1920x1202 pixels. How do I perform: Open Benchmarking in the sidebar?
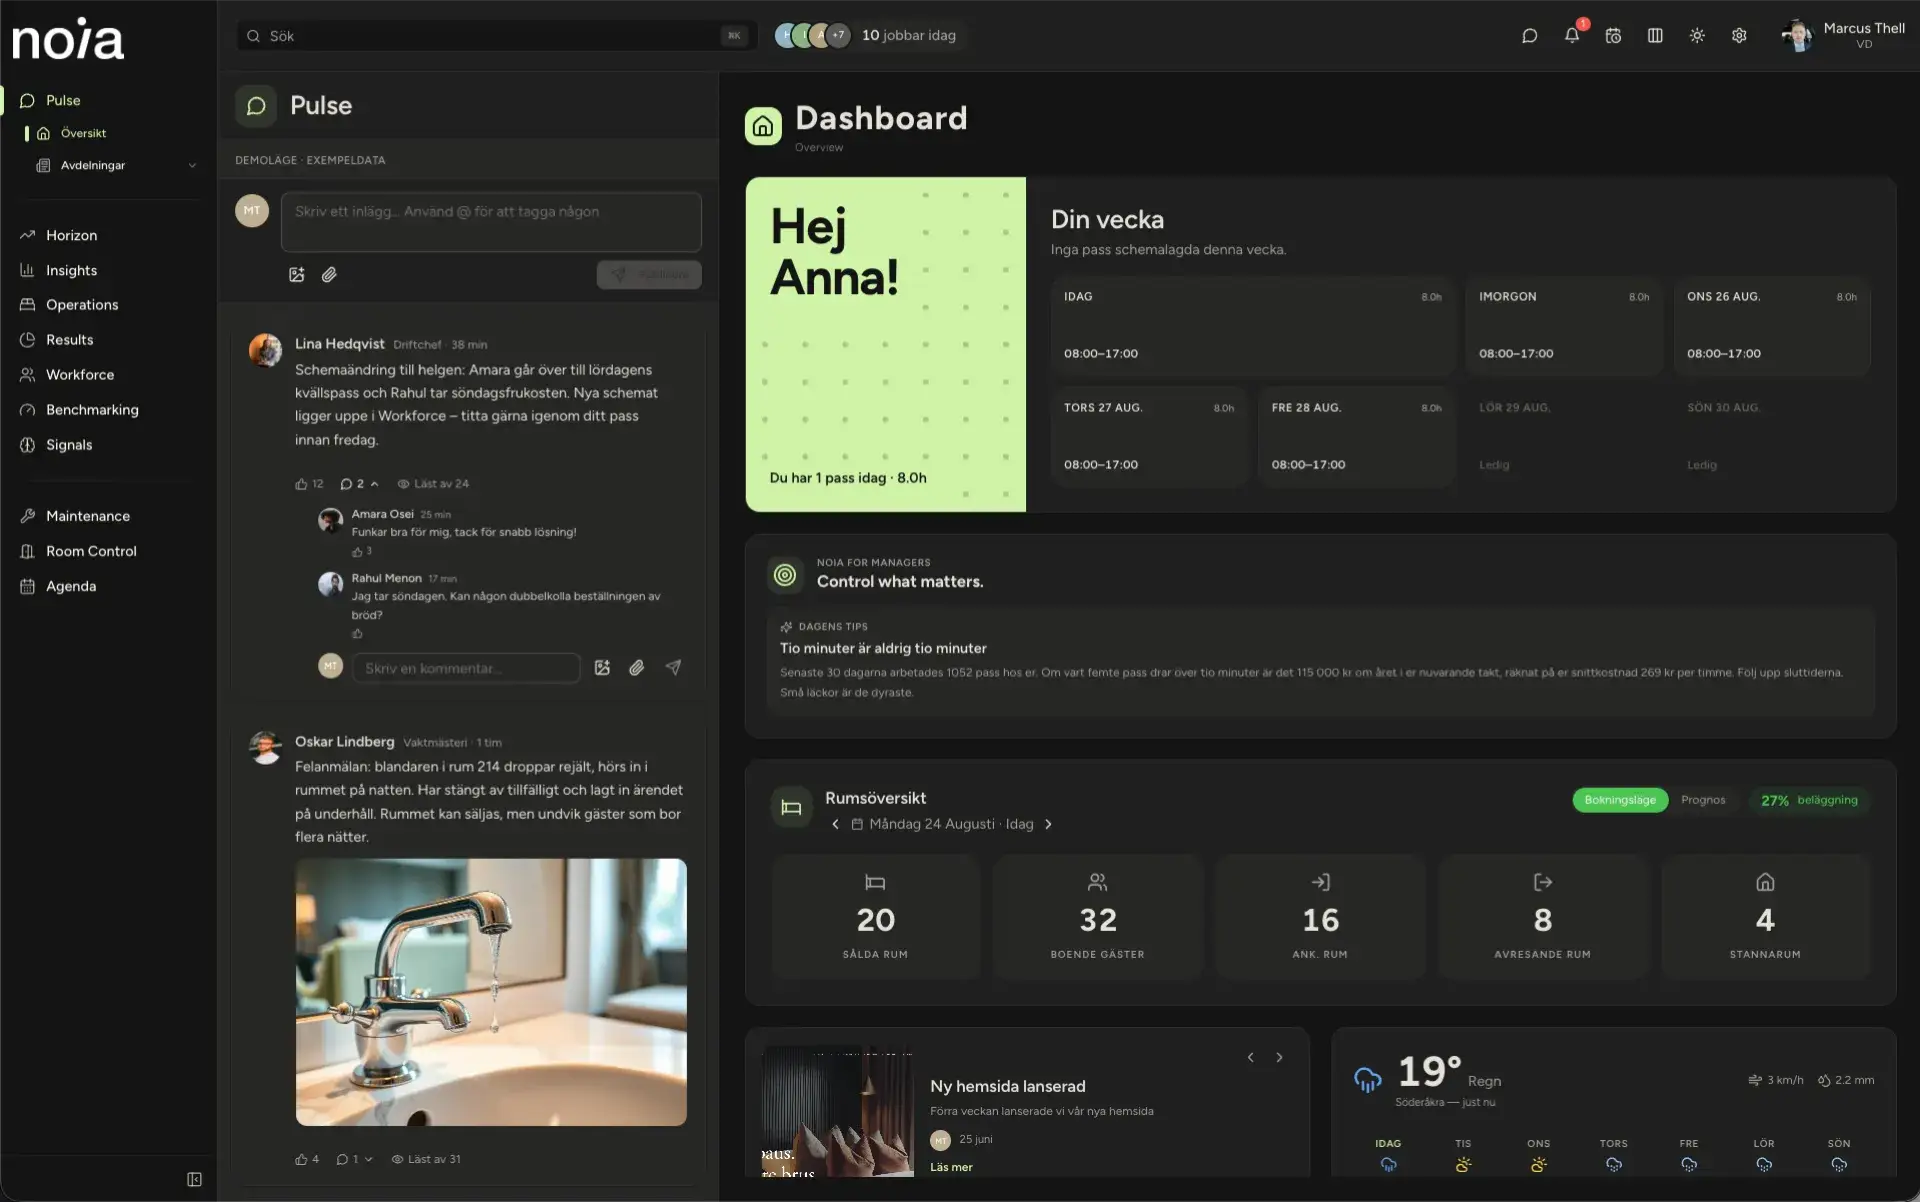pyautogui.click(x=92, y=410)
